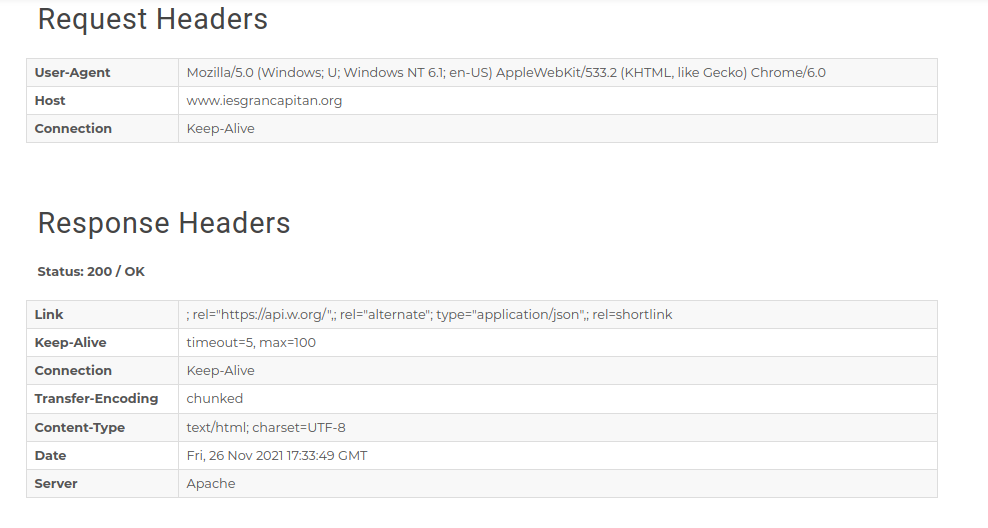Click the chunked encoding value
This screenshot has width=988, height=528.
(214, 399)
